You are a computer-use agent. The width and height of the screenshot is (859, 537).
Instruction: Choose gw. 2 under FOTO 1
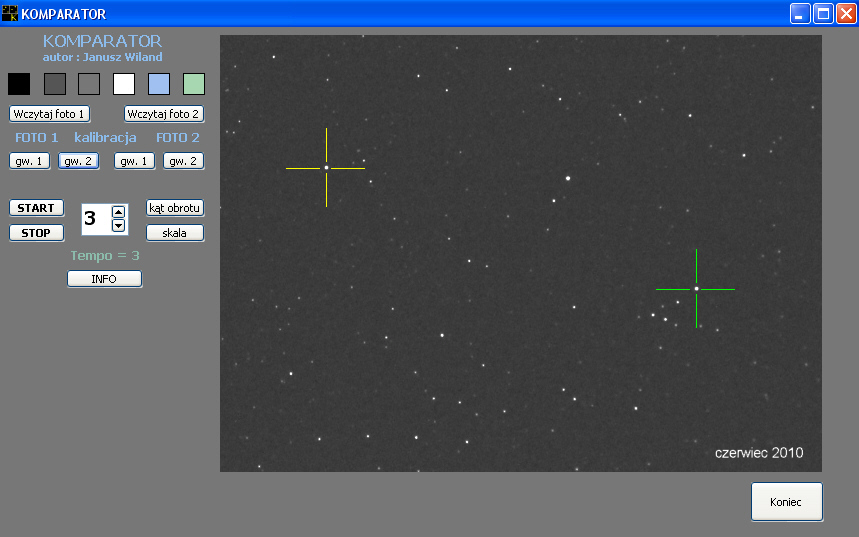78,161
